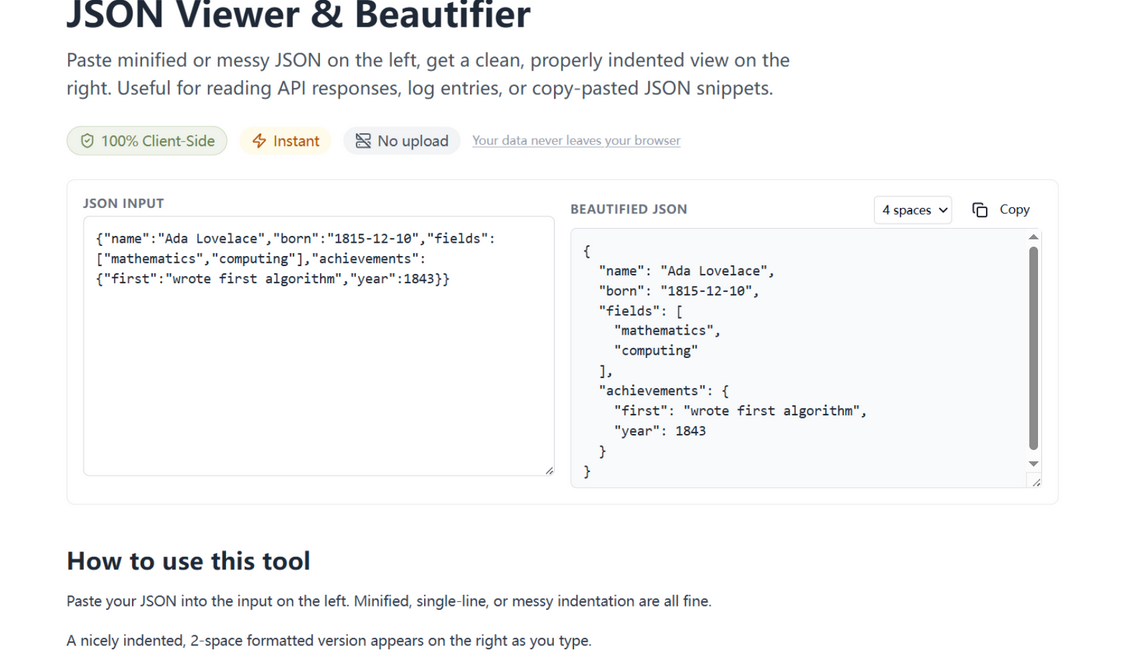The width and height of the screenshot is (1140, 660).
Task: Click the 'Paste your JSON into the input' sentence
Action: (389, 601)
